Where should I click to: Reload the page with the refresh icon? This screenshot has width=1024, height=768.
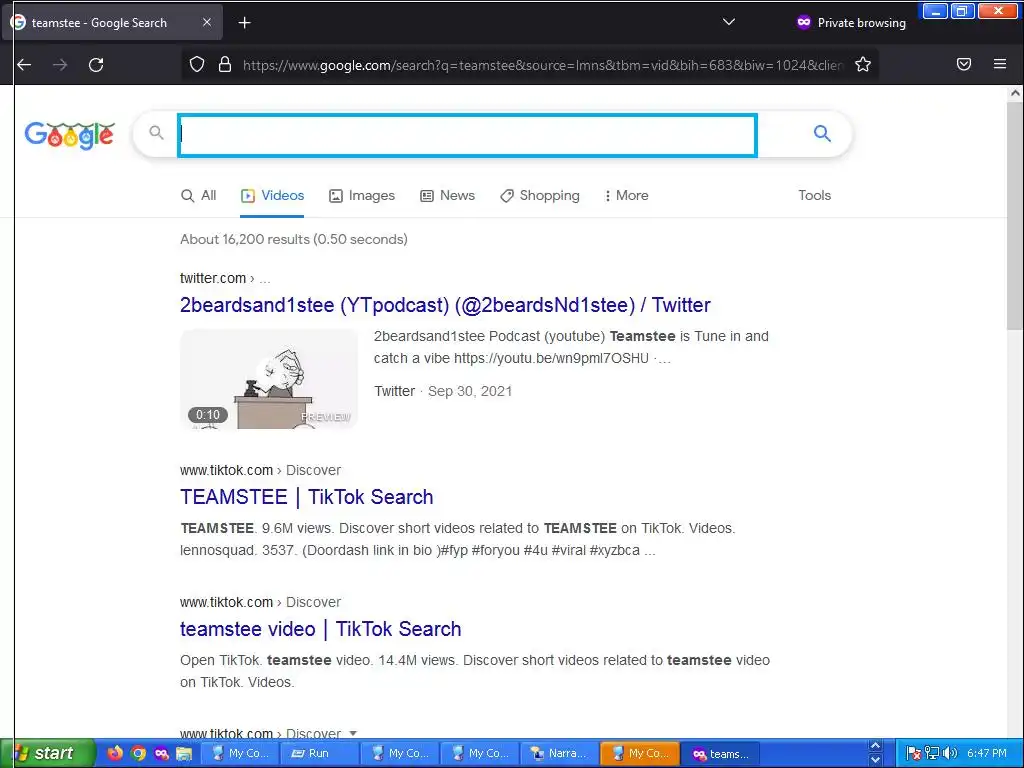coord(96,65)
